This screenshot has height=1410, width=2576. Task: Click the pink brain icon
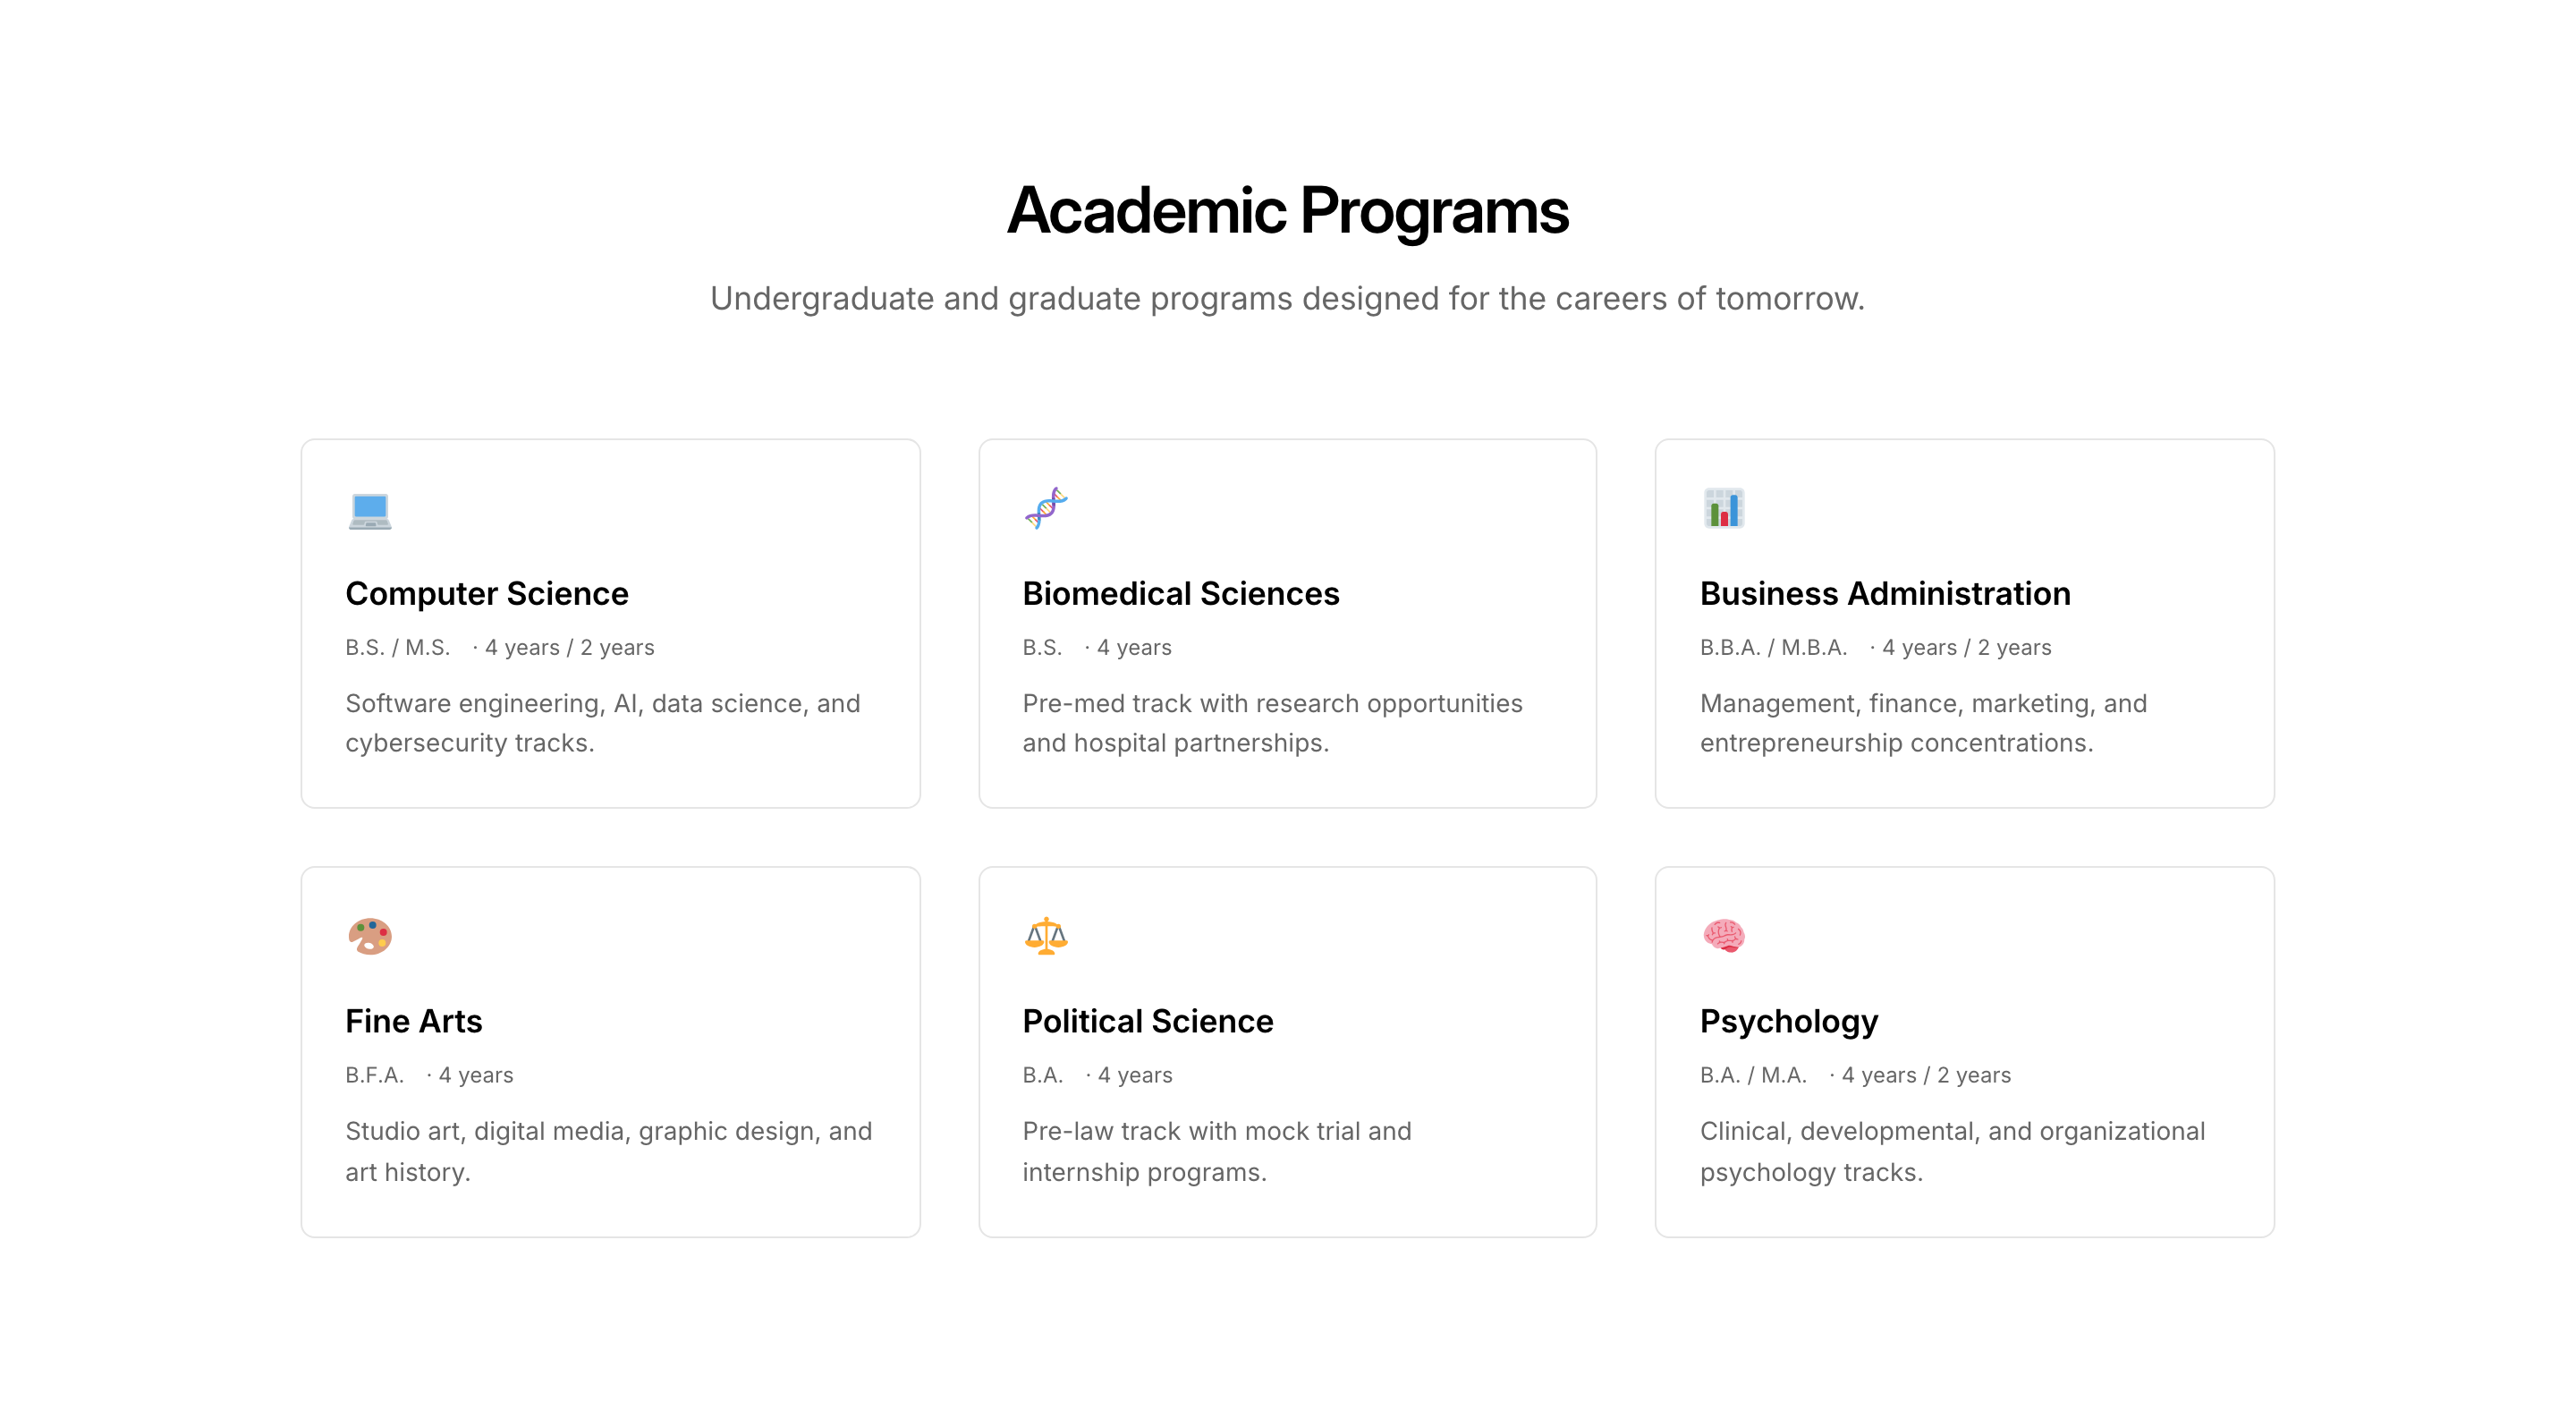pyautogui.click(x=1723, y=936)
